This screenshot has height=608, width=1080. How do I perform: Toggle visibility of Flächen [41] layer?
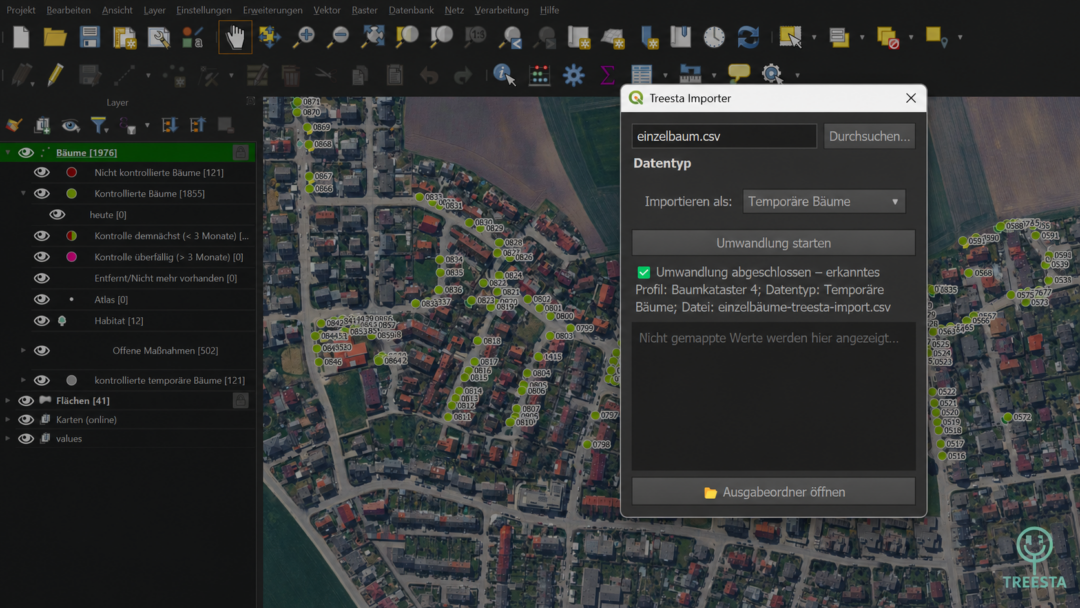[x=25, y=401]
